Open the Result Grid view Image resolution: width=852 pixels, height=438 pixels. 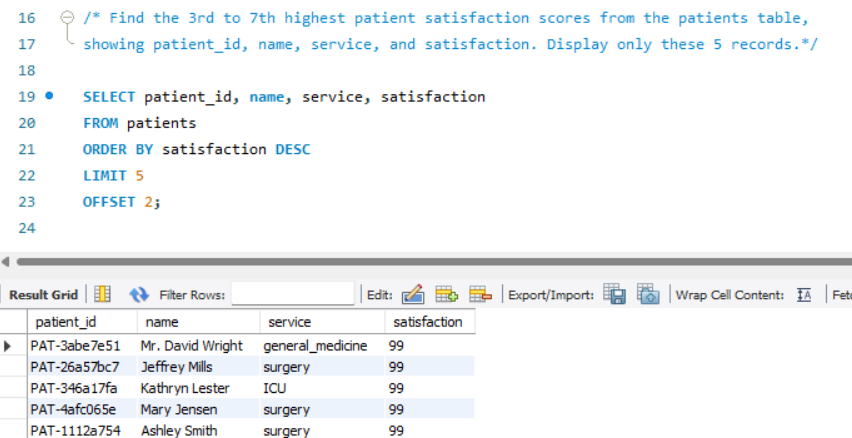point(43,295)
